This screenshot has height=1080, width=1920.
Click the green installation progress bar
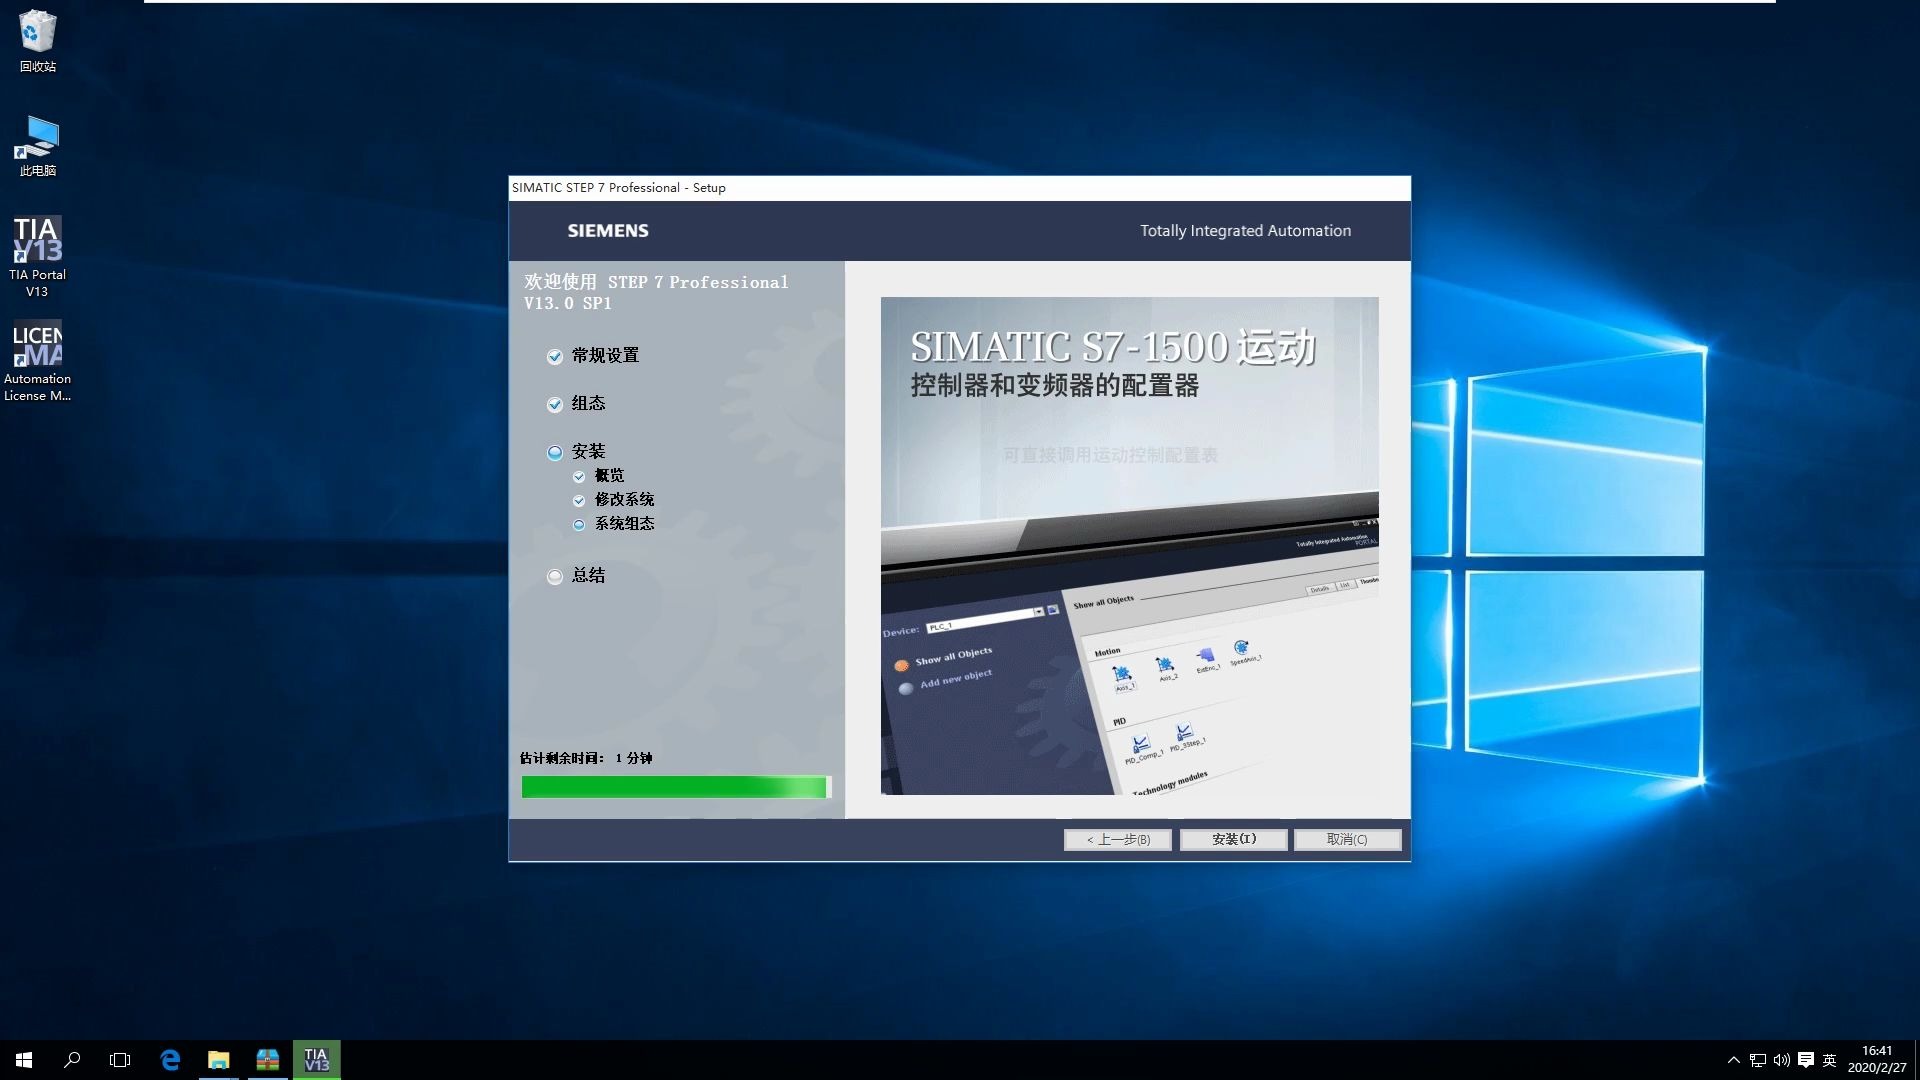click(x=675, y=787)
